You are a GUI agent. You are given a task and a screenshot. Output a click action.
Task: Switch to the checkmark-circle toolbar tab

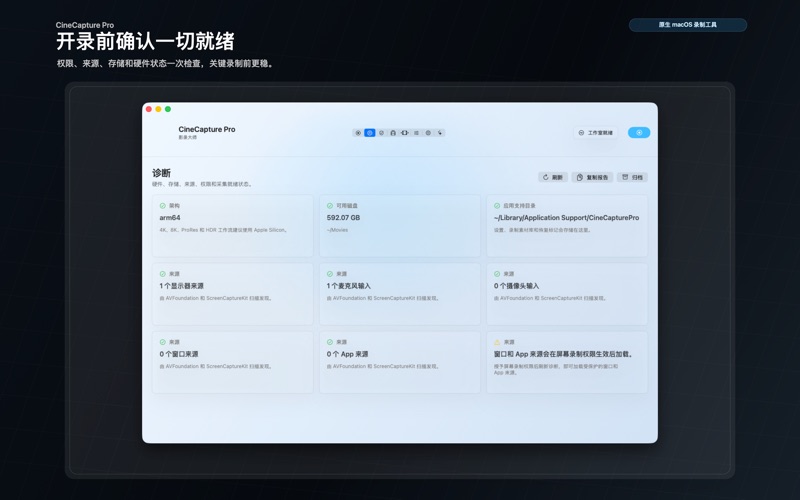(381, 133)
